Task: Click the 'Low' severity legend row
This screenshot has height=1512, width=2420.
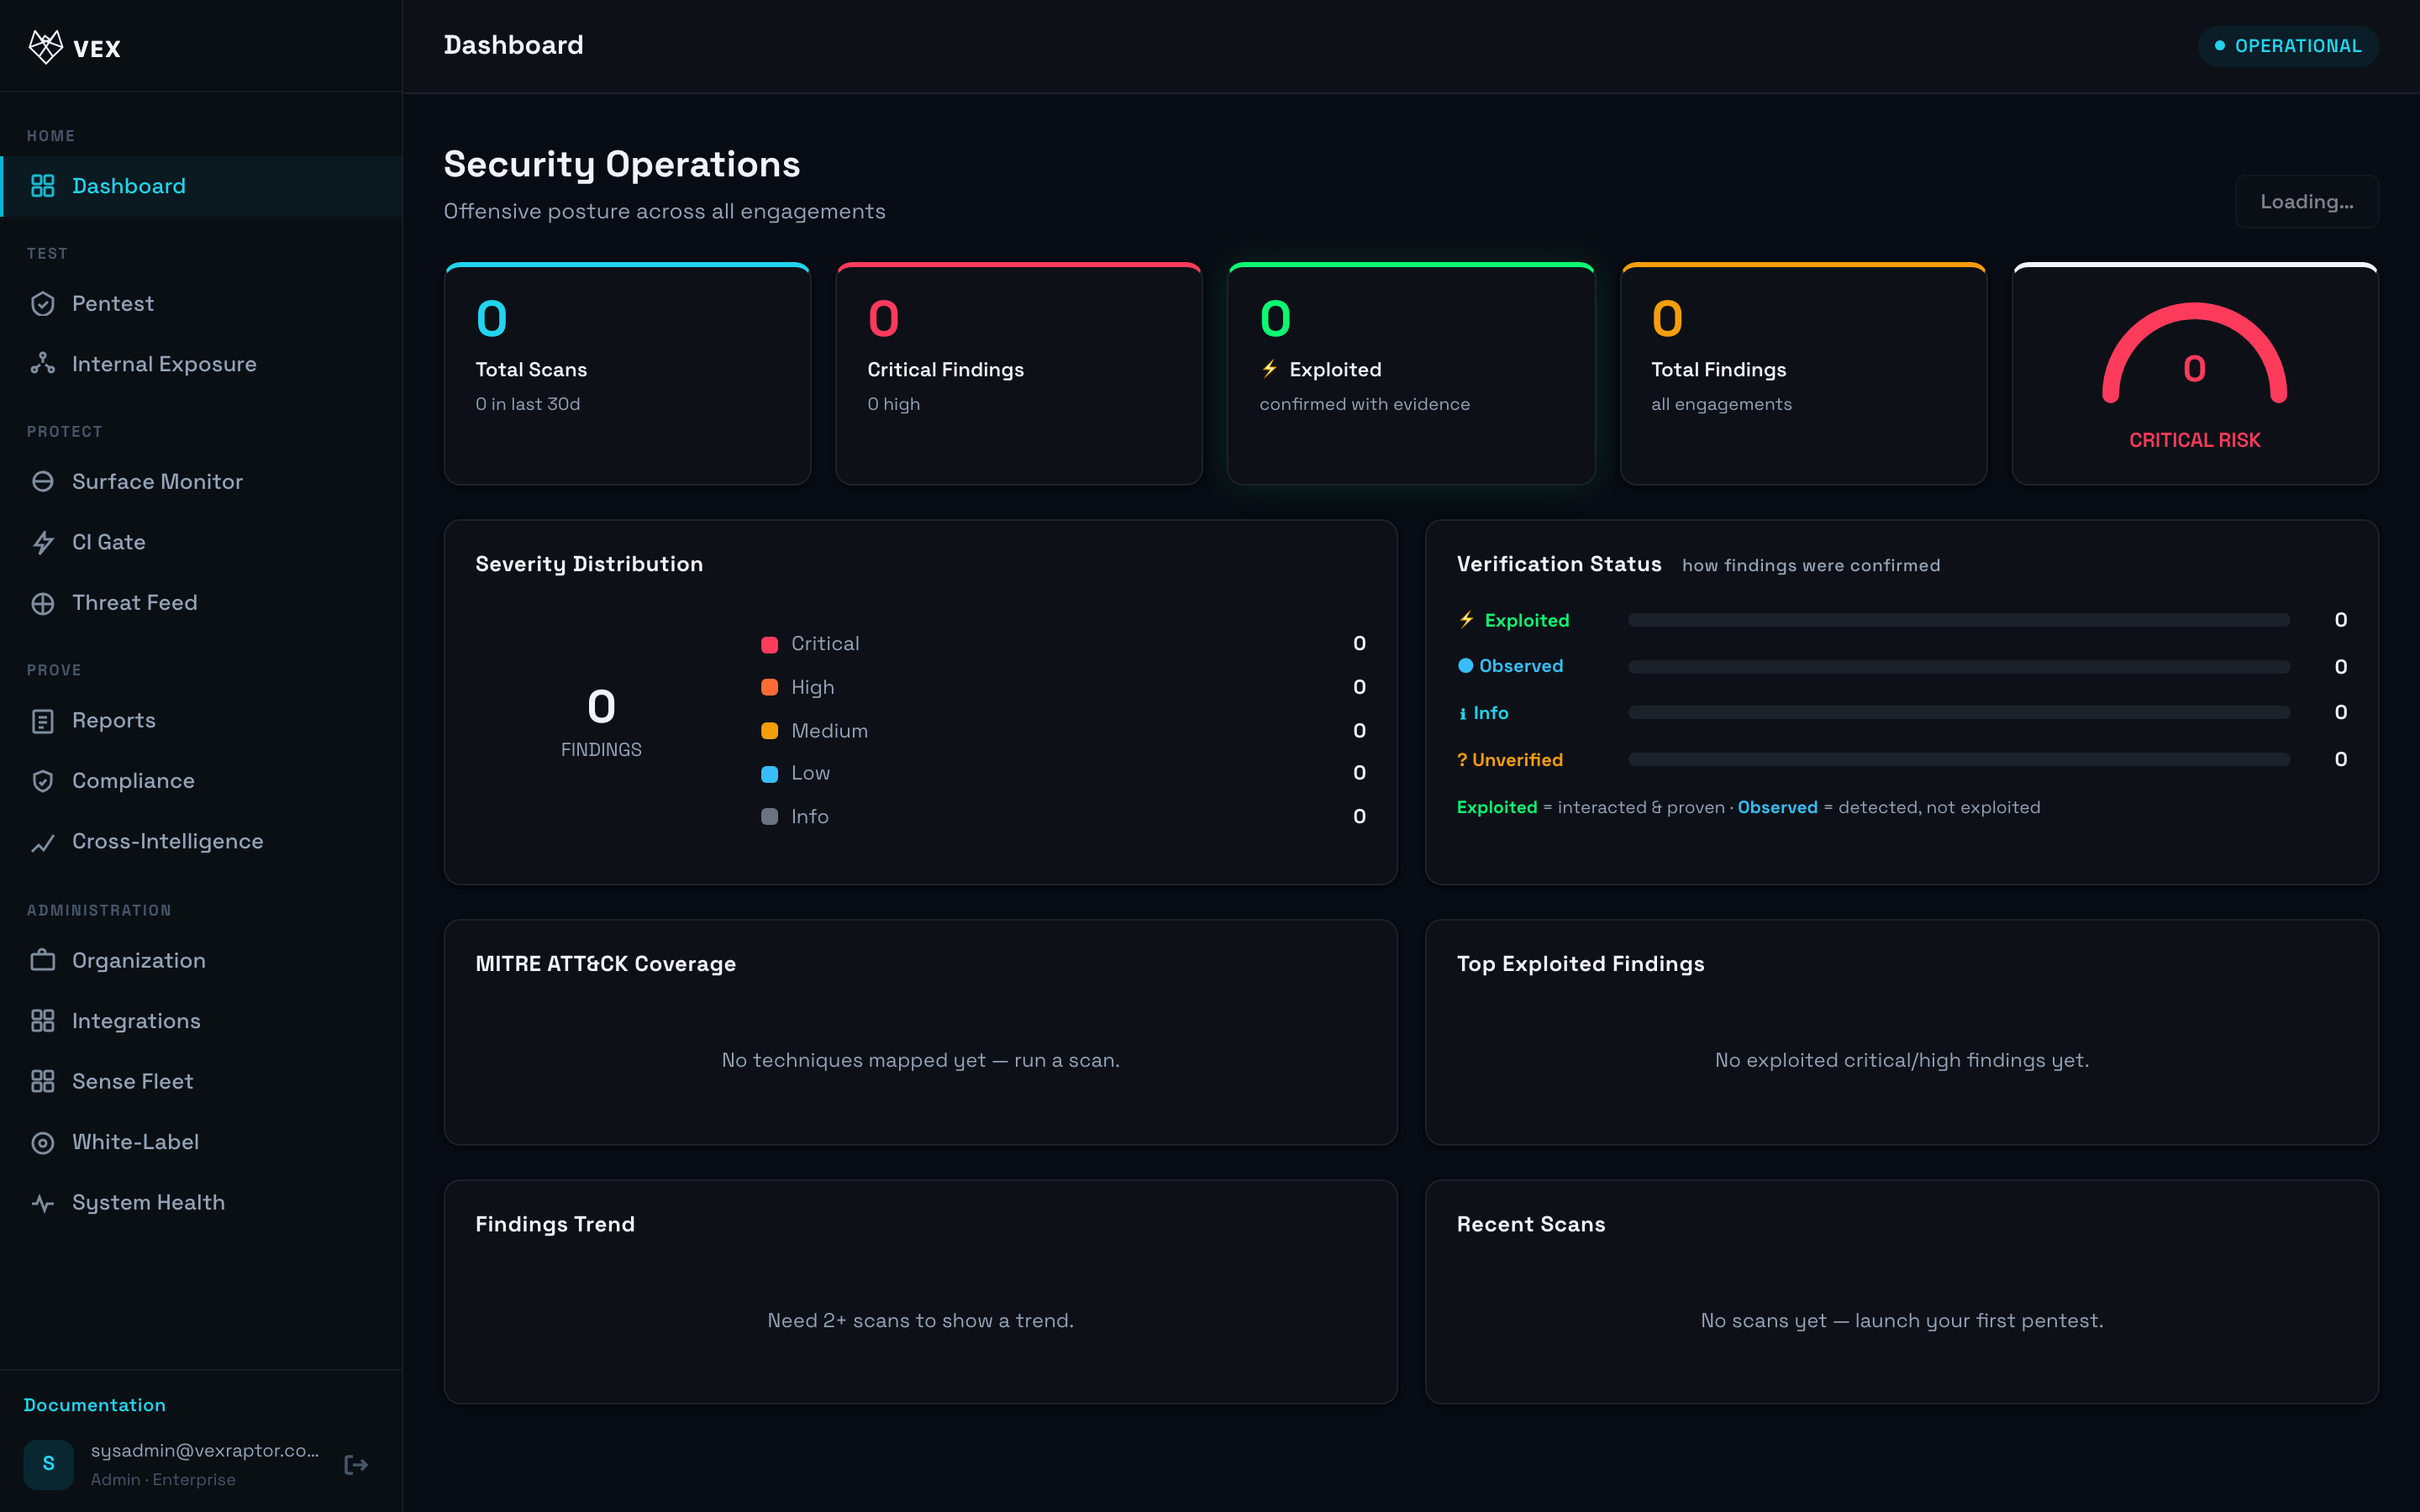Action: pos(1063,773)
